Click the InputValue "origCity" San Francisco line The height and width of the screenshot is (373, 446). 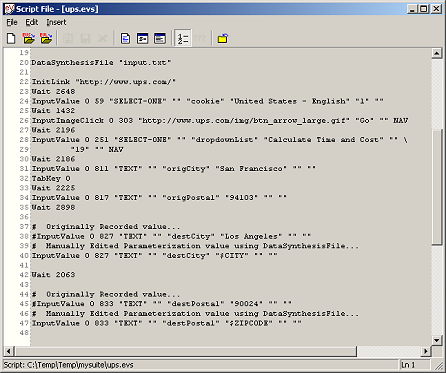(x=173, y=169)
